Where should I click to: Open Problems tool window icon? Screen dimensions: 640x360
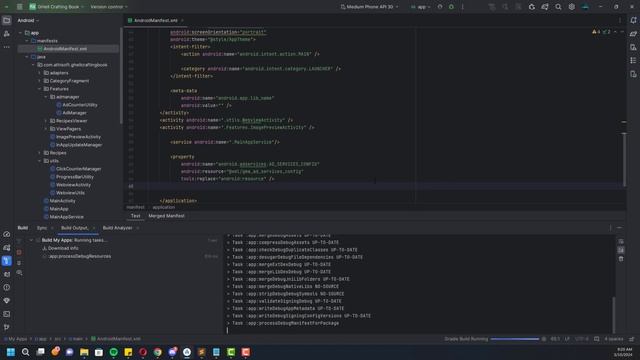coord(7,287)
